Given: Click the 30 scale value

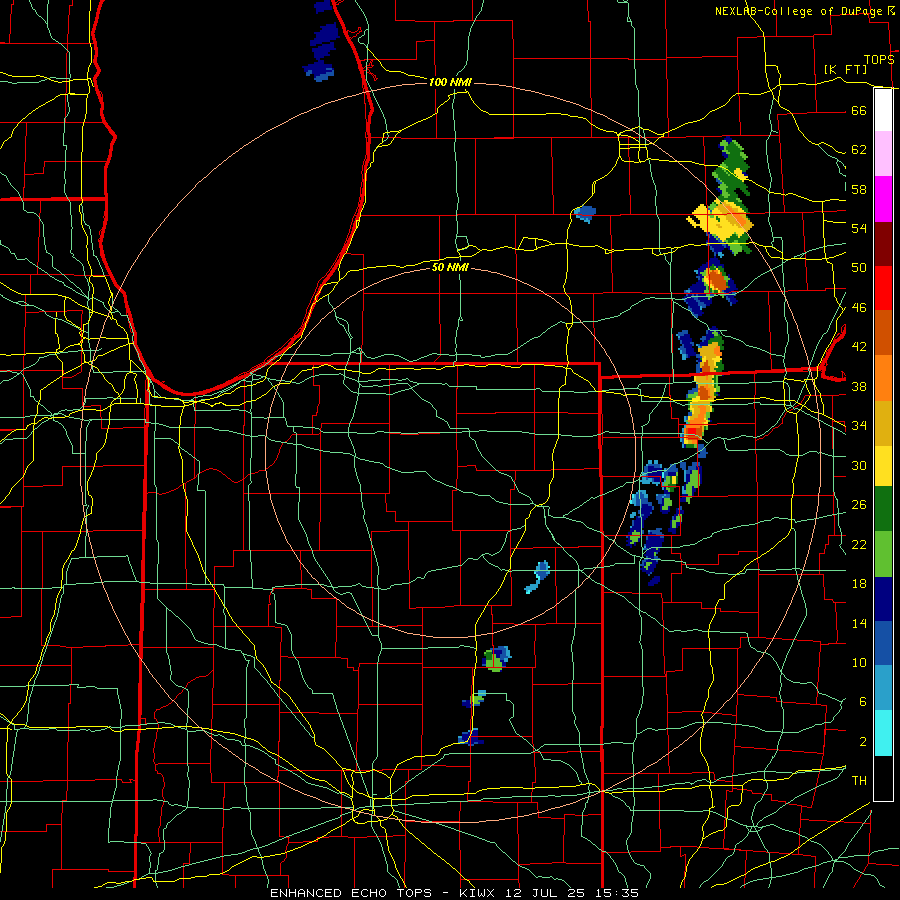Looking at the screenshot, I should [859, 465].
